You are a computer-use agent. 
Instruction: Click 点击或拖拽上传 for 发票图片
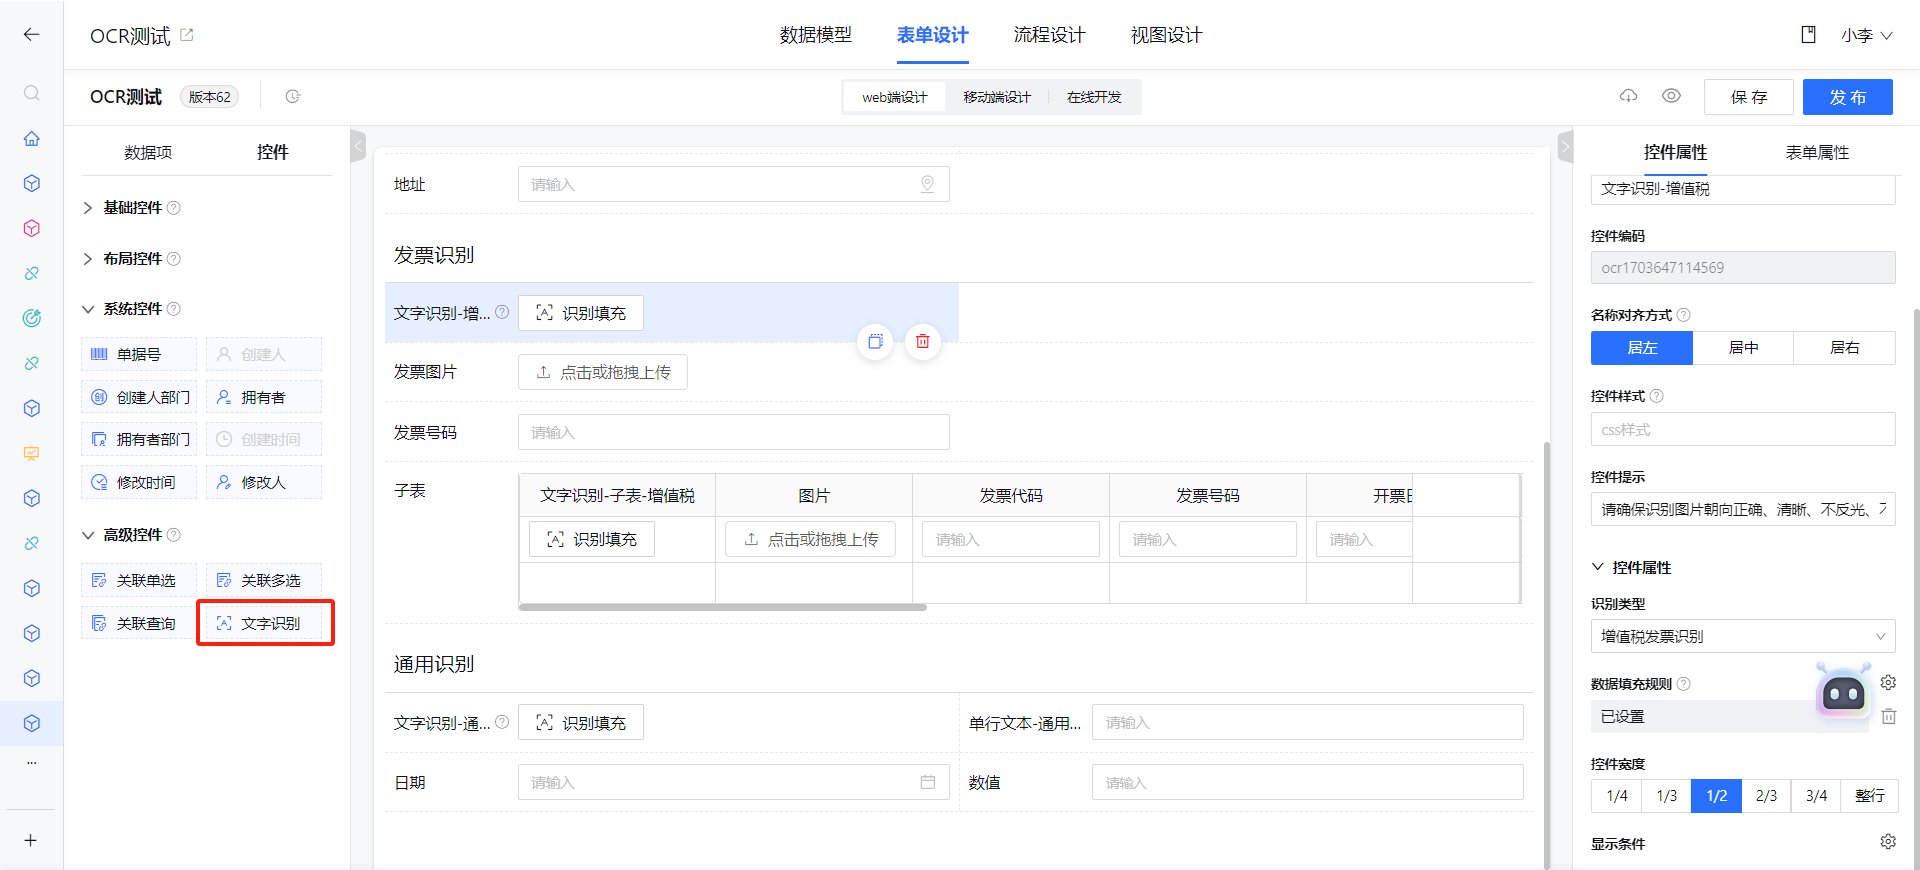pyautogui.click(x=603, y=372)
